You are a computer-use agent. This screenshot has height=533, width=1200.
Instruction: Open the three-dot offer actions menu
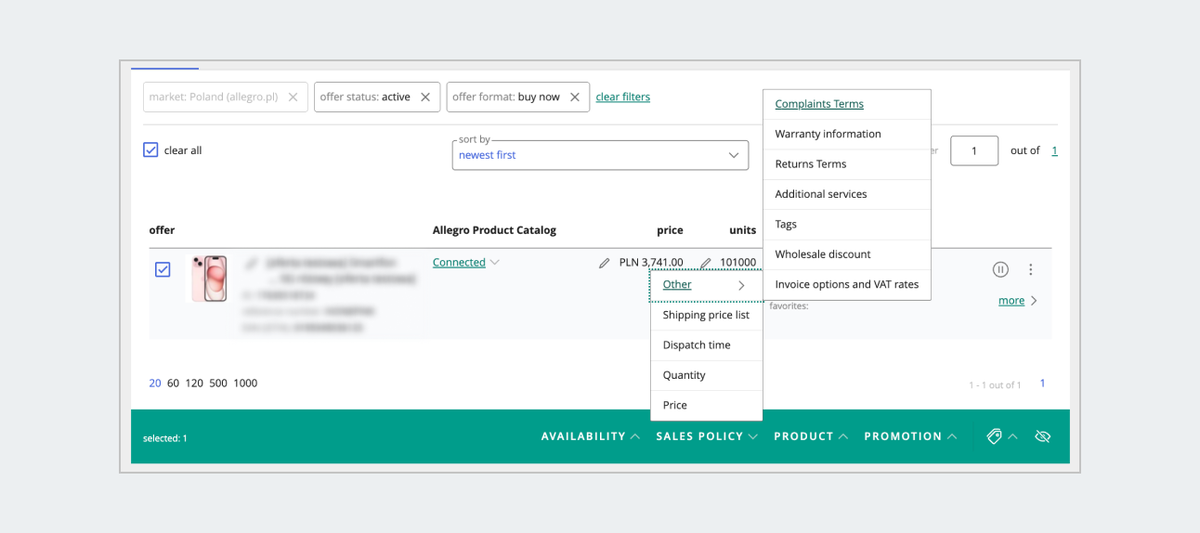point(1031,269)
